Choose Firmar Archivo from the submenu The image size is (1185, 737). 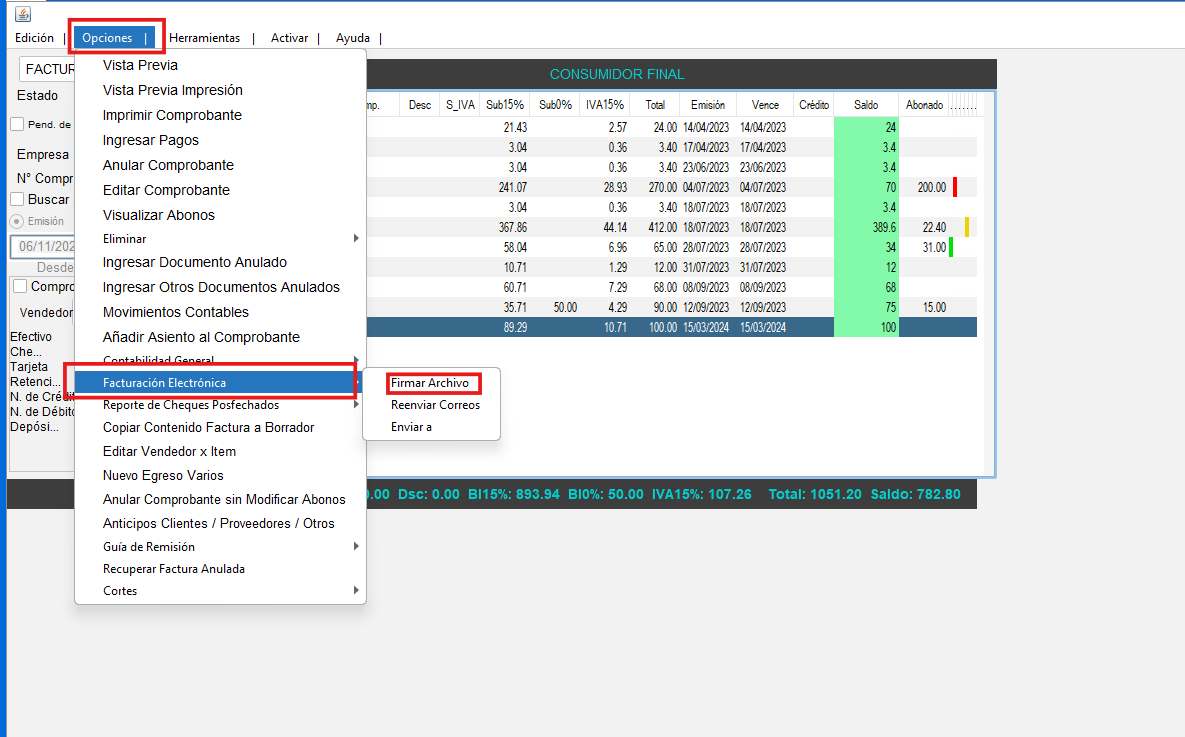(x=430, y=383)
